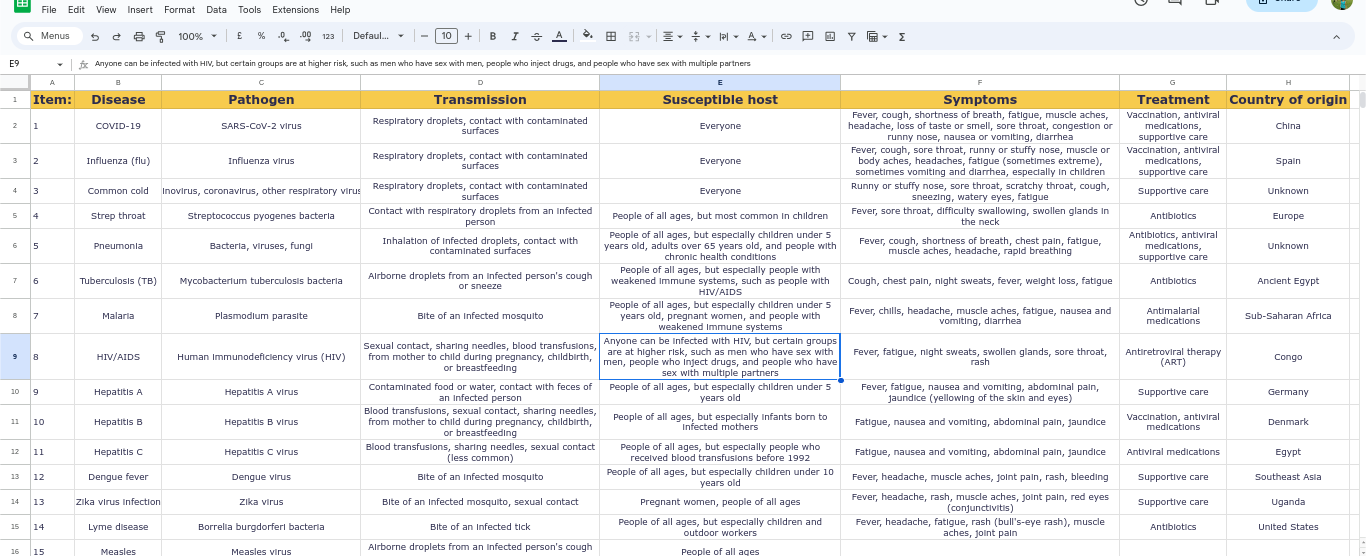Open the View menu
This screenshot has height=556, width=1366.
click(x=106, y=9)
